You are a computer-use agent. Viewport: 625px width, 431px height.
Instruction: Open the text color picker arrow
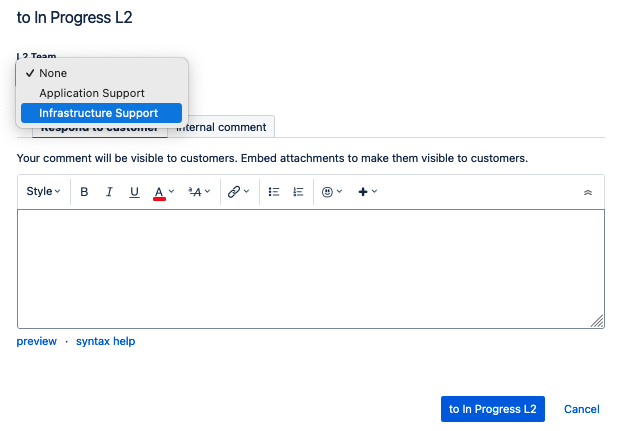(171, 191)
